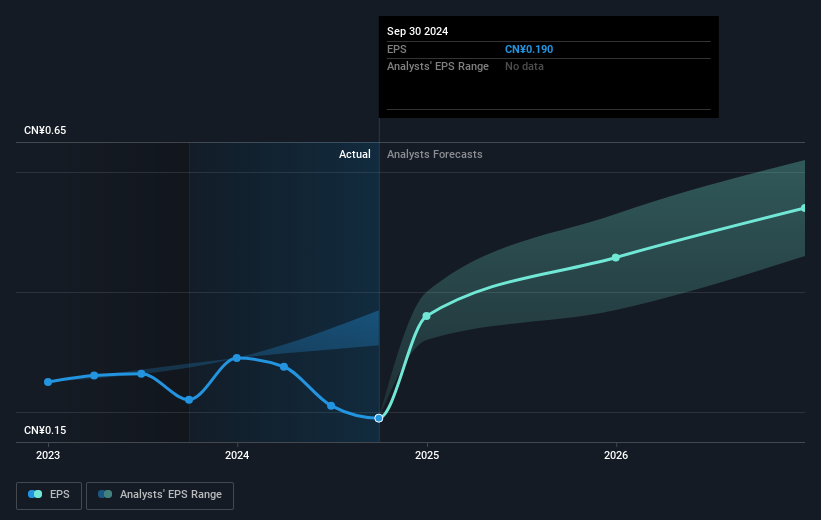Viewport: 821px width, 520px height.
Task: Select the second 2023 EPS data point
Action: coord(94,375)
